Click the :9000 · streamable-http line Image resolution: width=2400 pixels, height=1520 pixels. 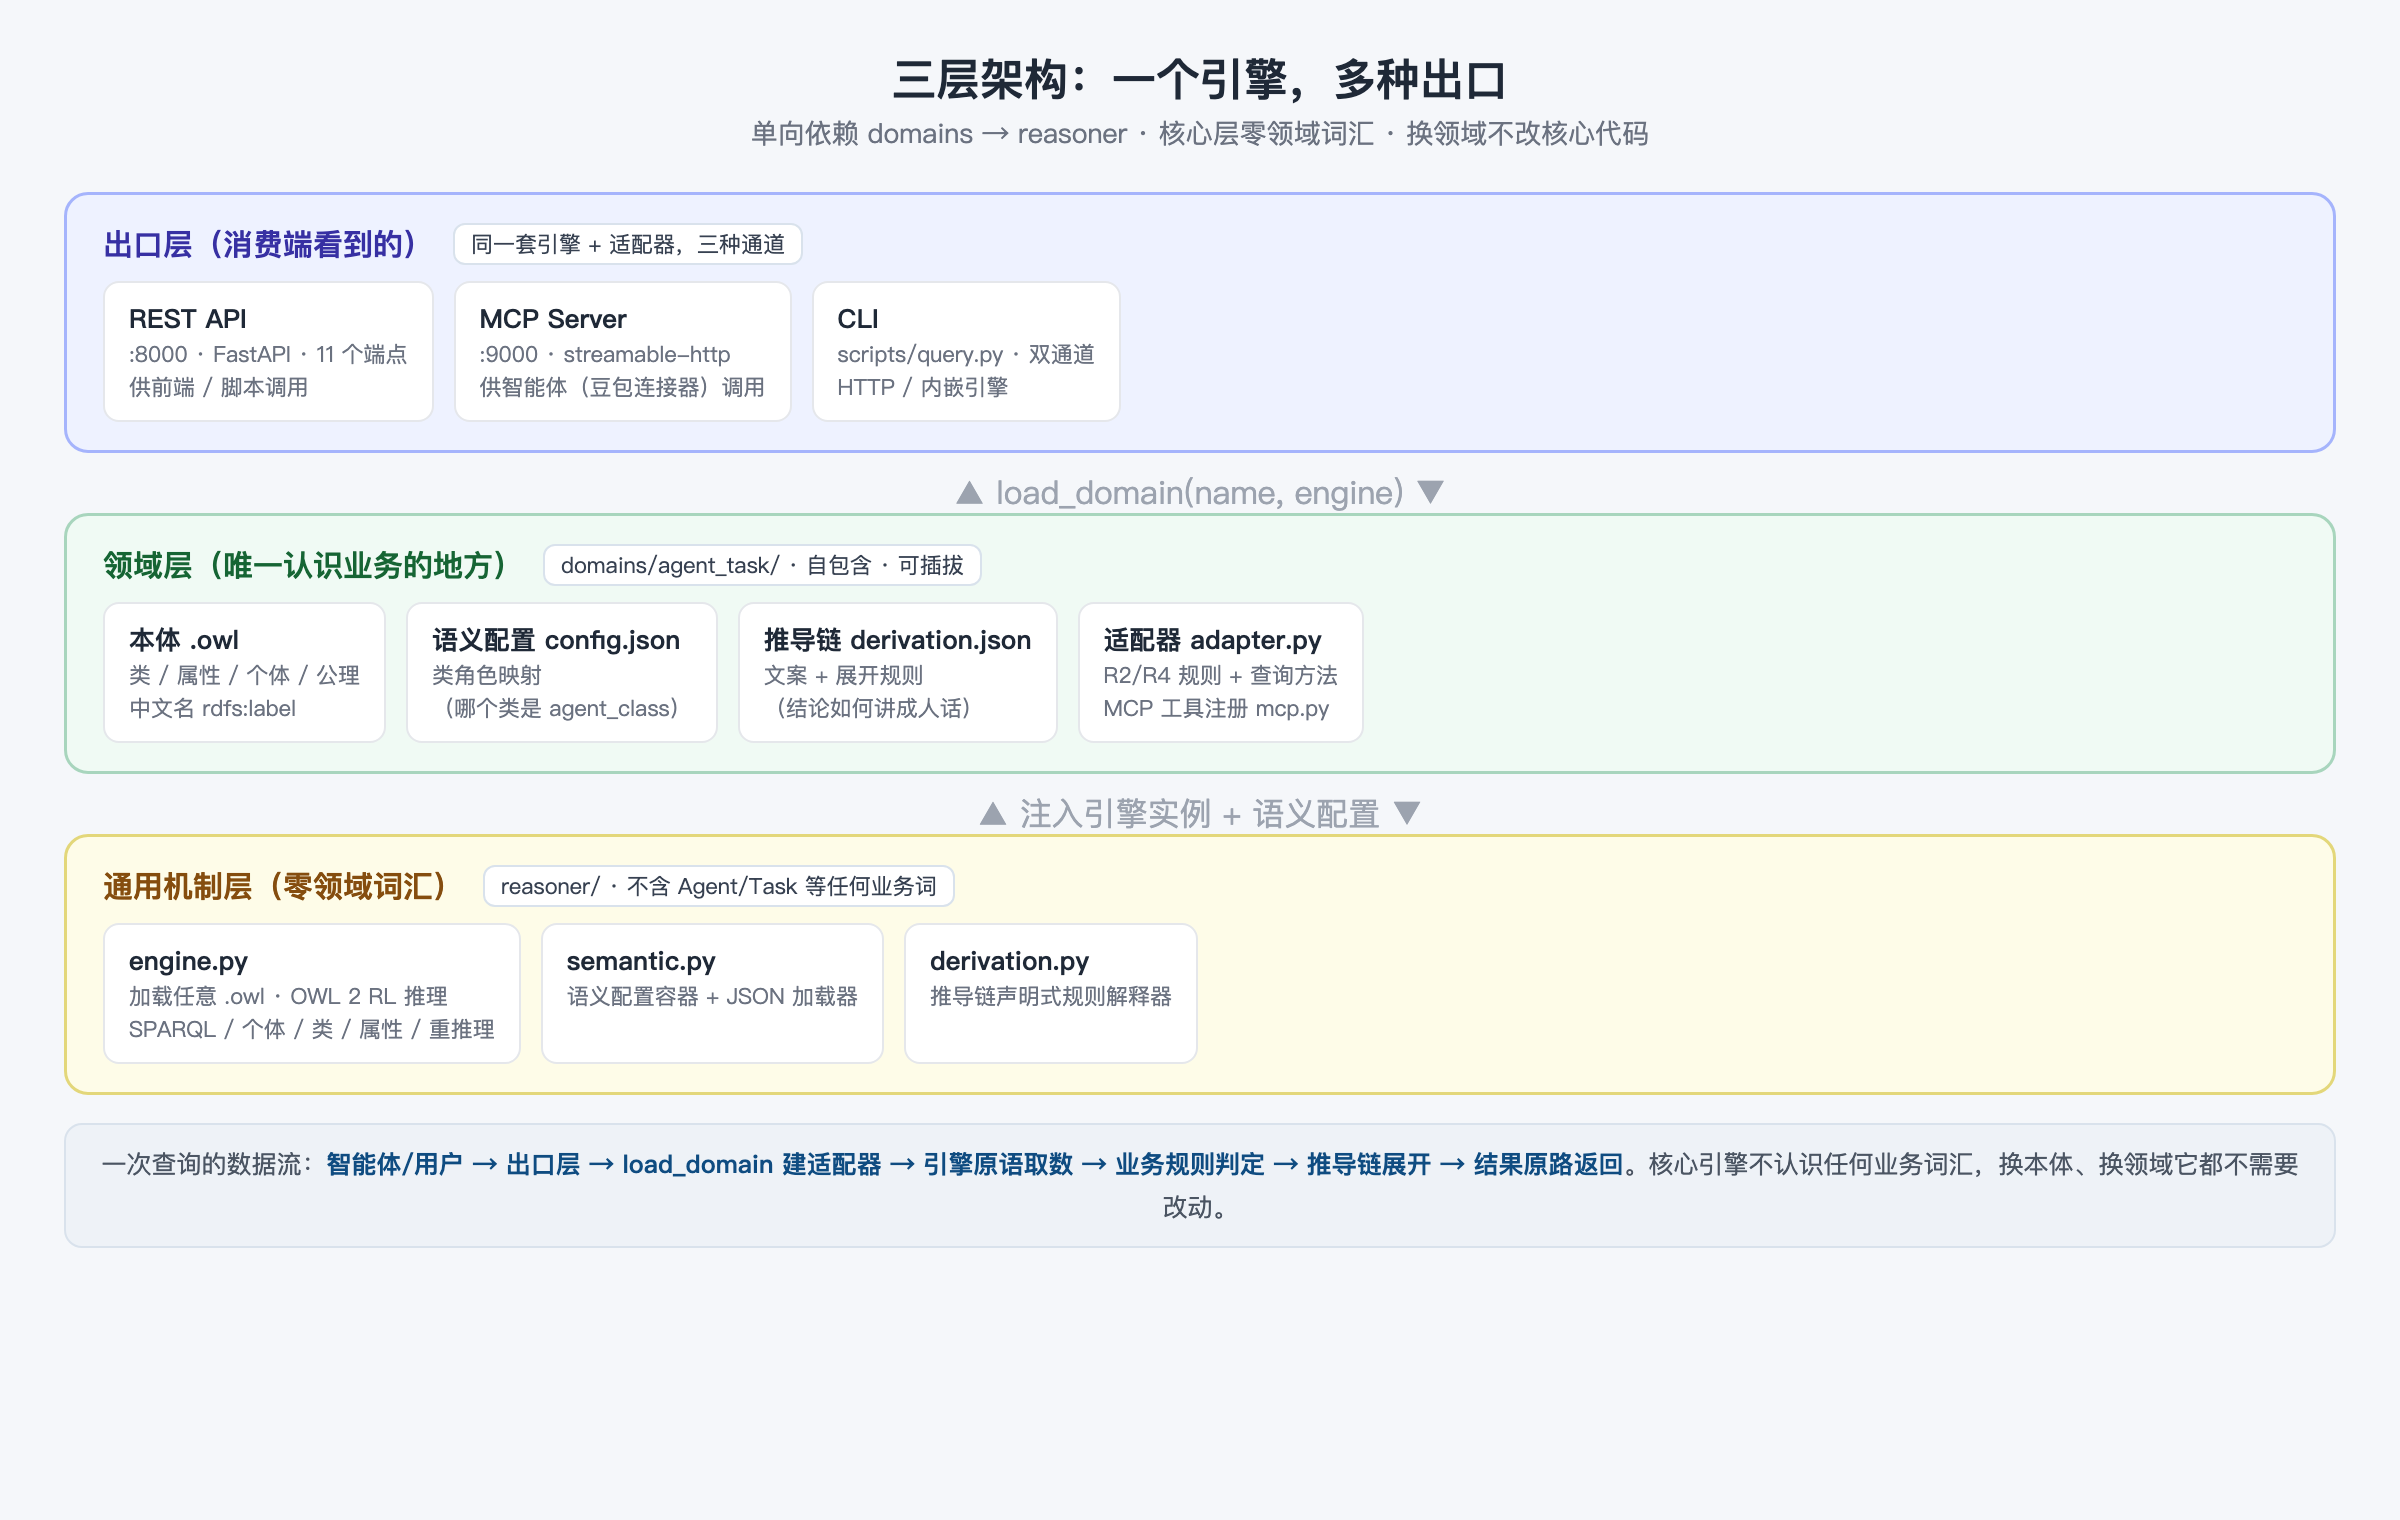605,354
